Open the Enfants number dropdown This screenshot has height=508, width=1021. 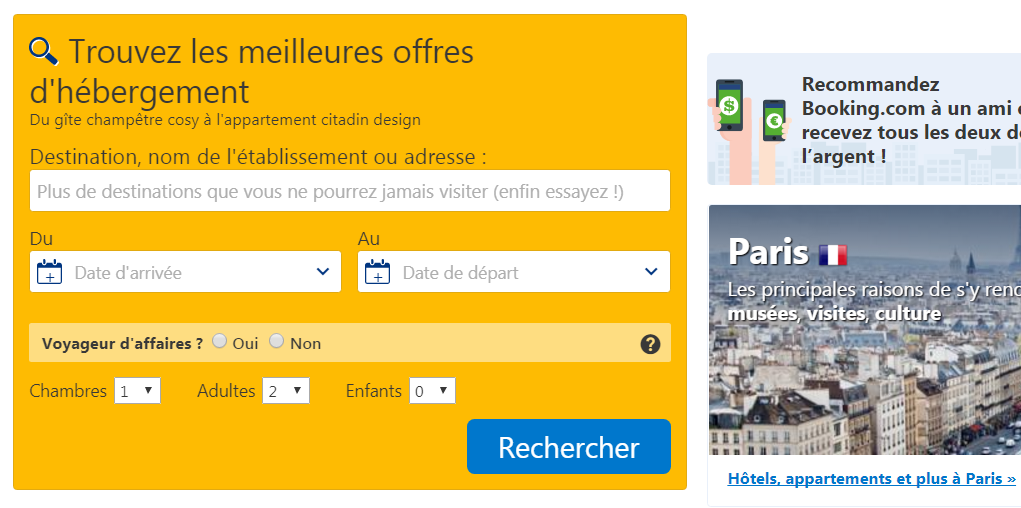(432, 391)
